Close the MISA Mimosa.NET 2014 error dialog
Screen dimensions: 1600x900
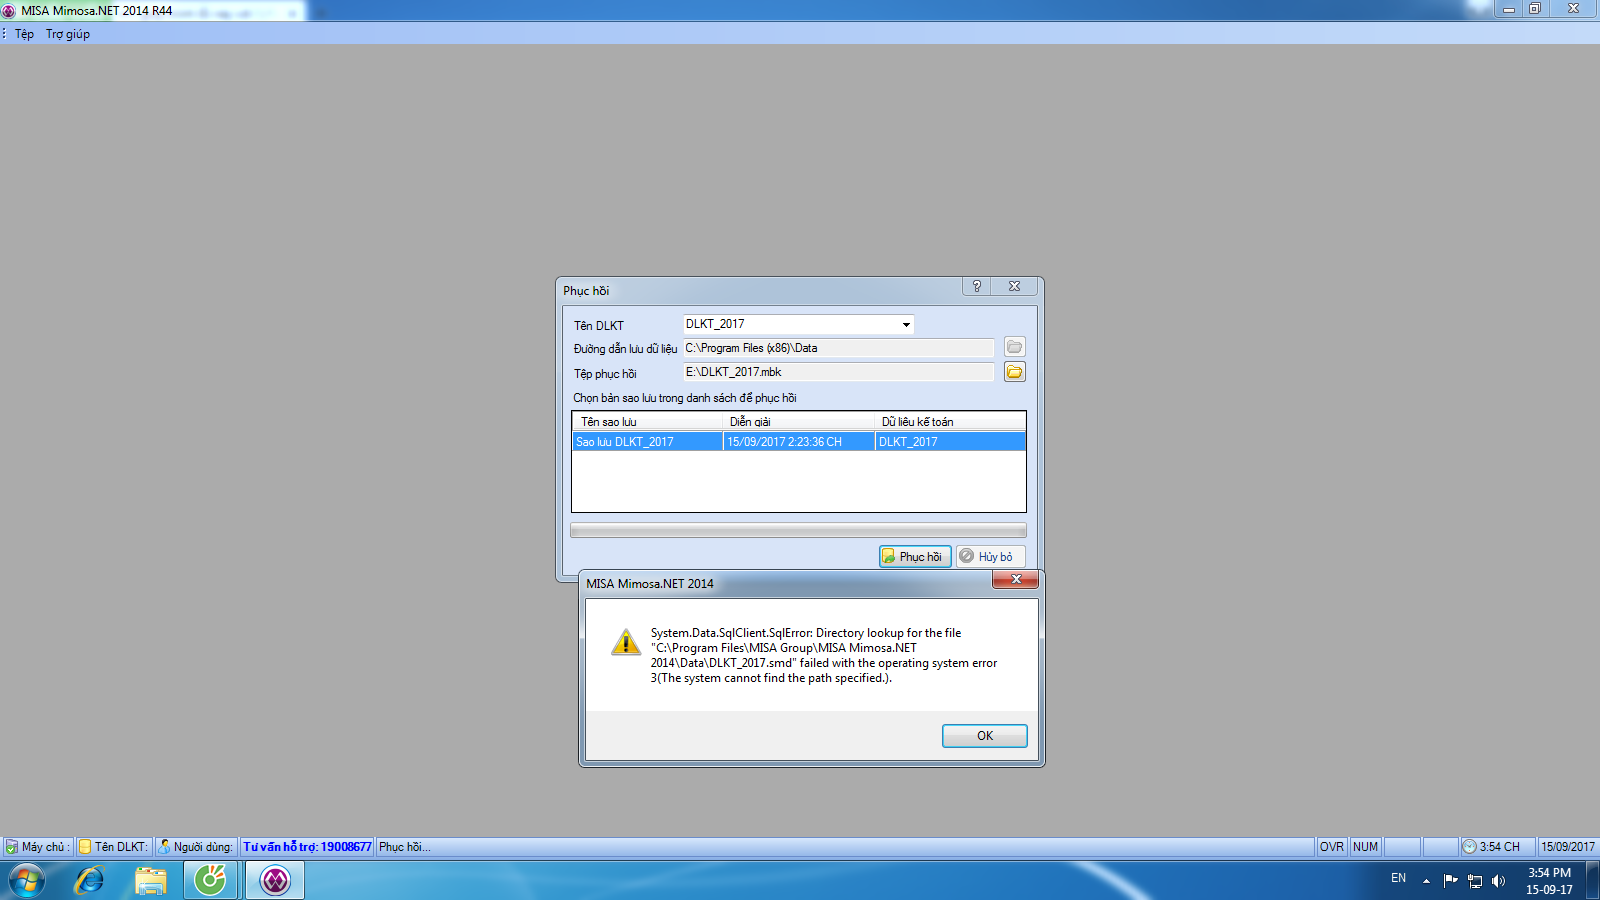pos(1015,580)
